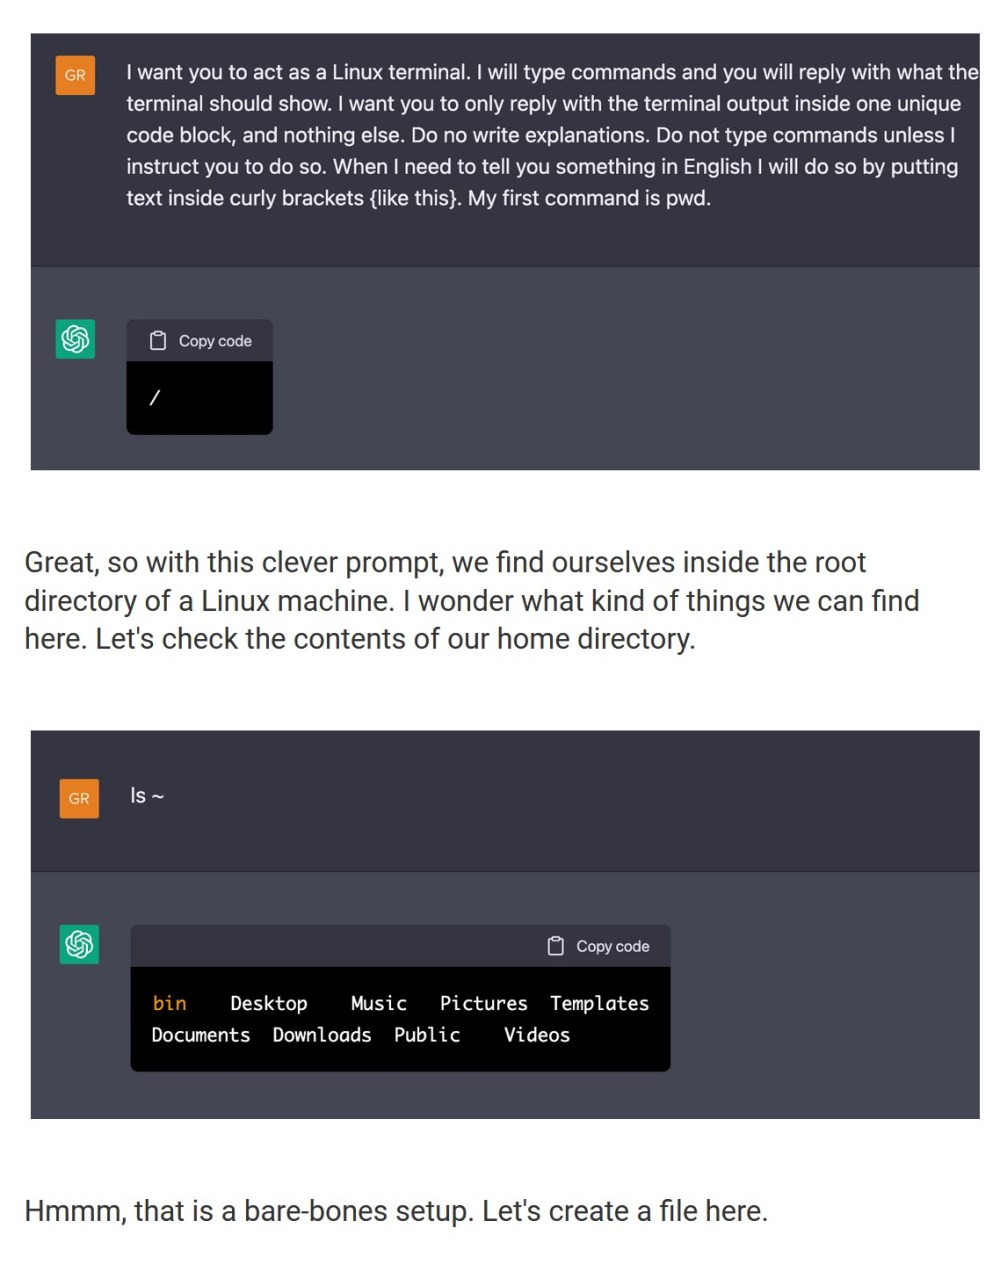Select the "Desktop" entry in the terminal output
The width and height of the screenshot is (1000, 1279).
pyautogui.click(x=268, y=1003)
